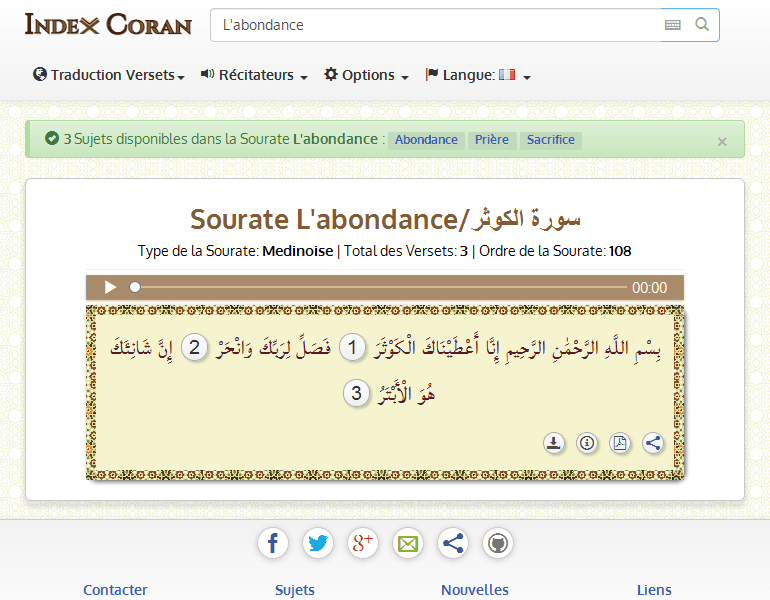Viewport: 770px width, 600px height.
Task: Select the Prière subject tag
Action: pyautogui.click(x=492, y=140)
